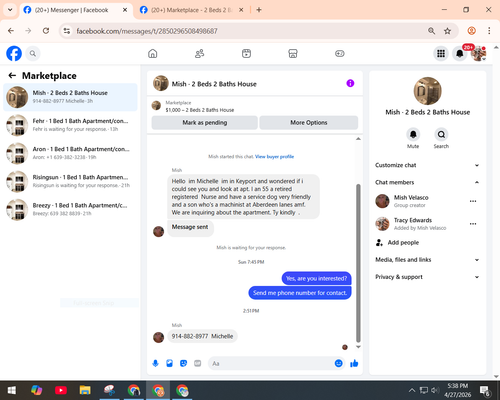Open the Facebook menu grid icon
This screenshot has width=500, height=400.
coord(441,53)
